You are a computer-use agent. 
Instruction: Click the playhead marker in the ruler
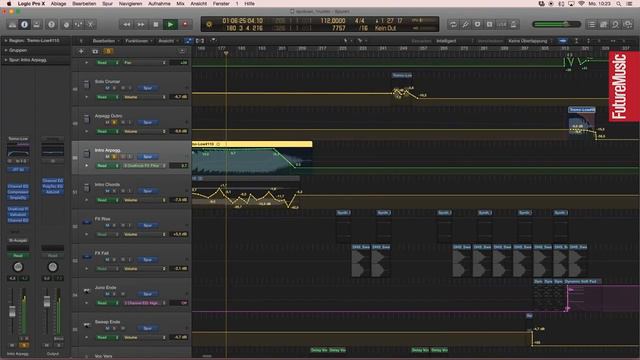[x=226, y=53]
